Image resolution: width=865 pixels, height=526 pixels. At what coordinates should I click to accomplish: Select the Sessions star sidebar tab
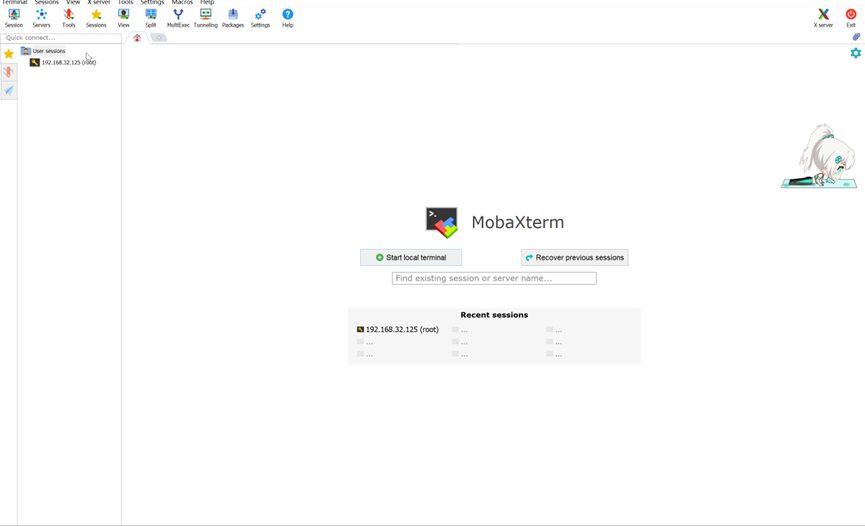(9, 54)
